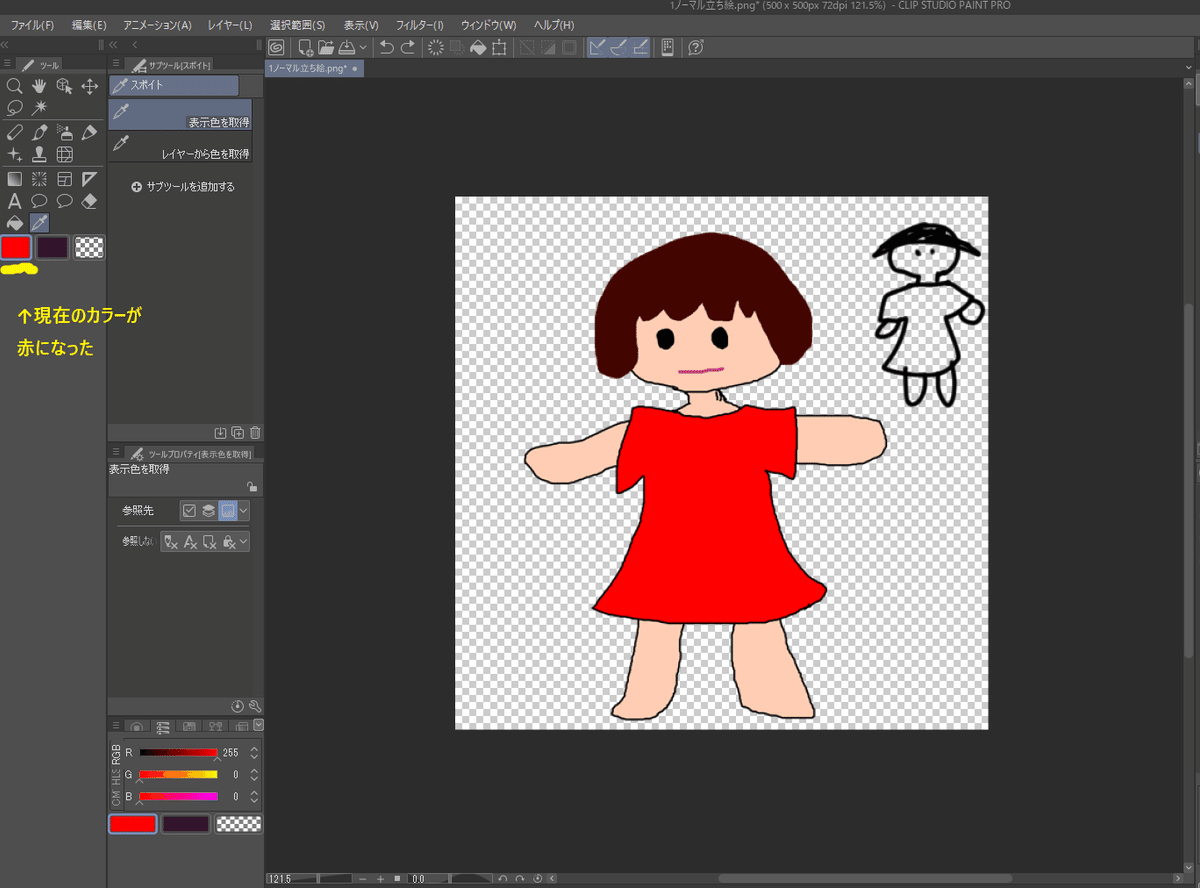The width and height of the screenshot is (1200, 888).
Task: Select the Fill bucket tool
Action: (15, 222)
